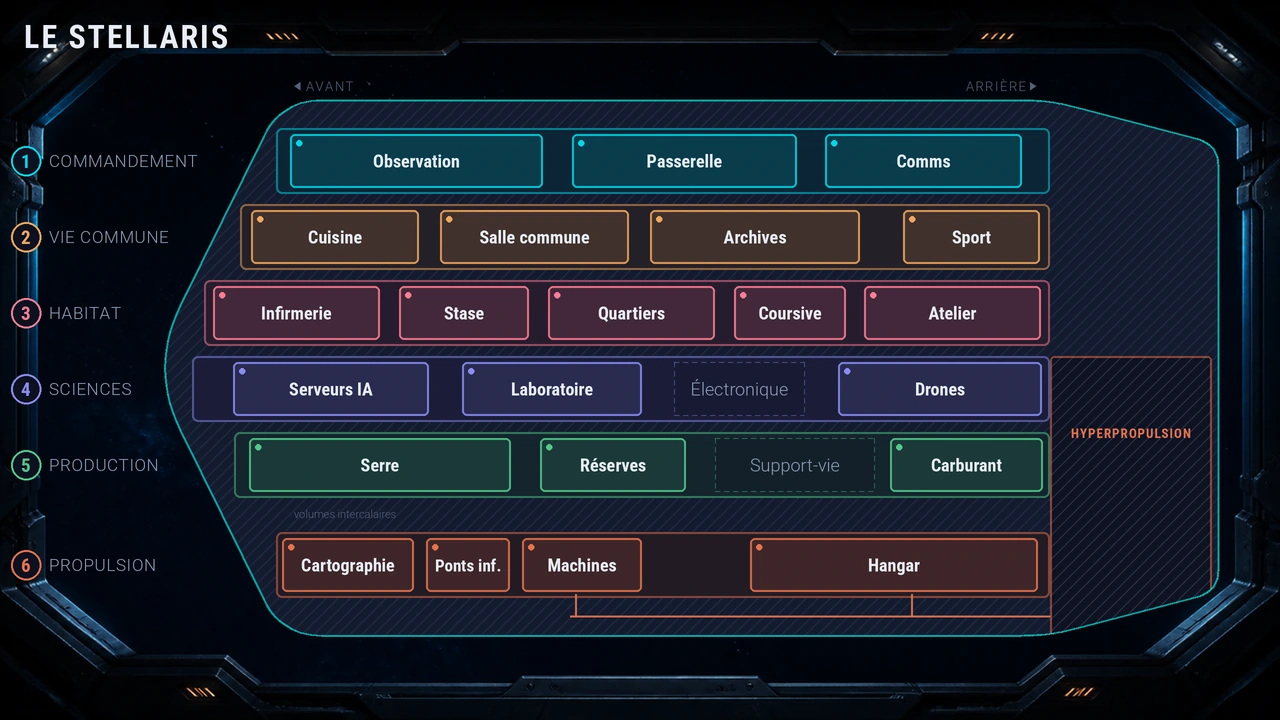
Task: Open the Réserves room
Action: (613, 465)
